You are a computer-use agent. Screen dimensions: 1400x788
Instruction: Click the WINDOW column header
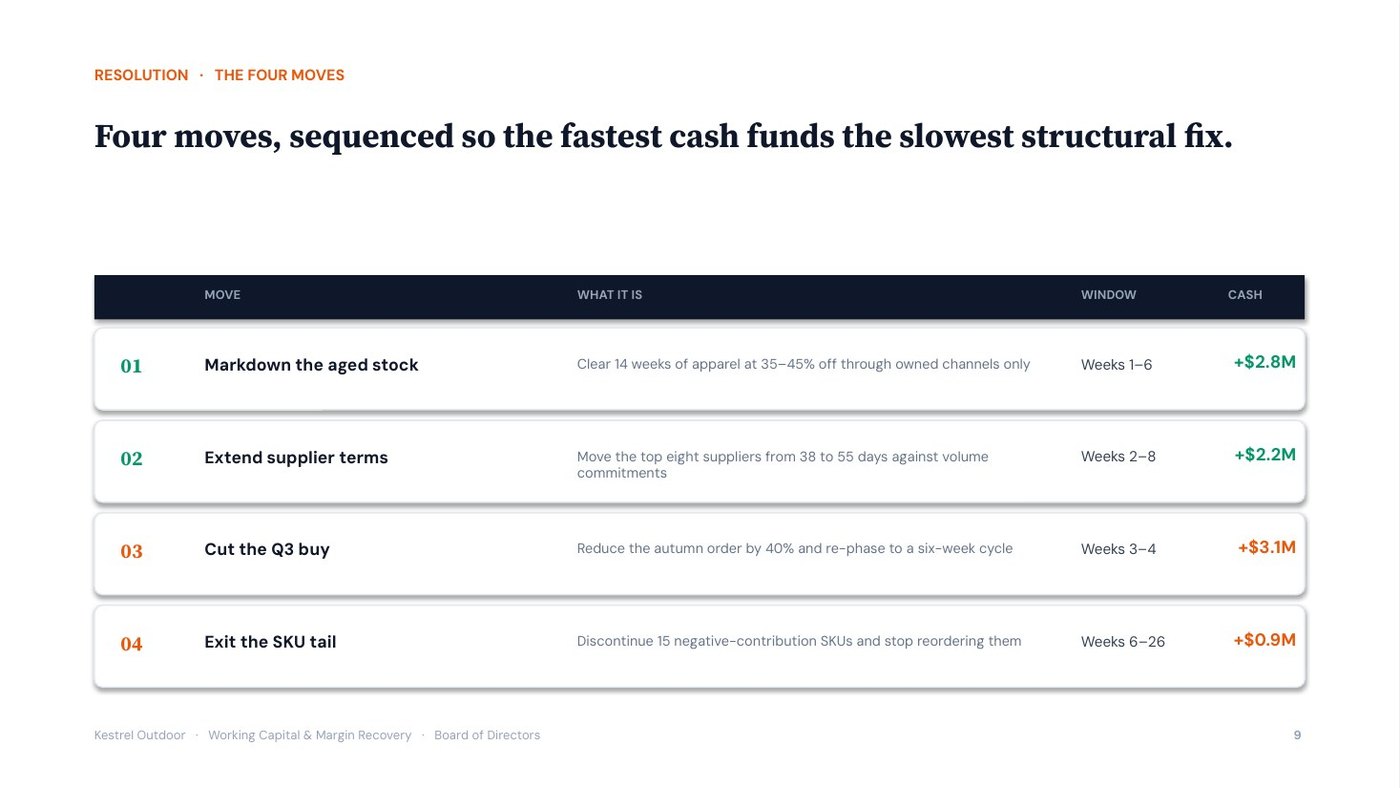(x=1108, y=295)
